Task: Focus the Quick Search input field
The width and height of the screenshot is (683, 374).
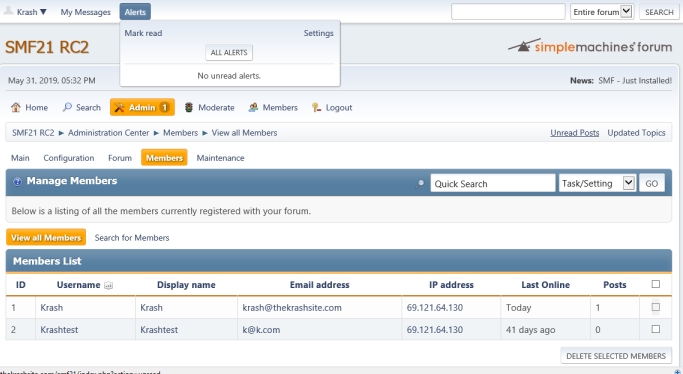Action: [x=493, y=183]
